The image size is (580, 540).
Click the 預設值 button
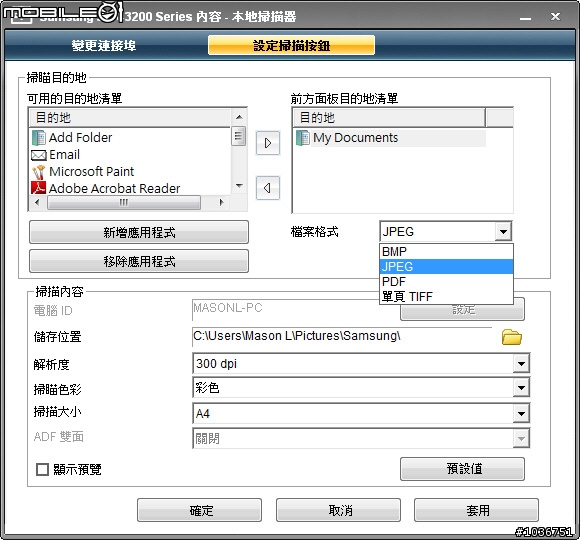462,469
